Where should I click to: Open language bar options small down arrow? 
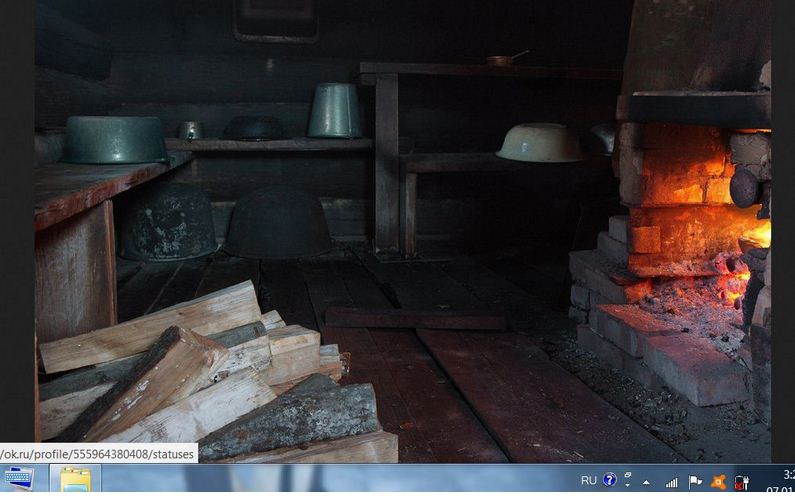point(628,487)
